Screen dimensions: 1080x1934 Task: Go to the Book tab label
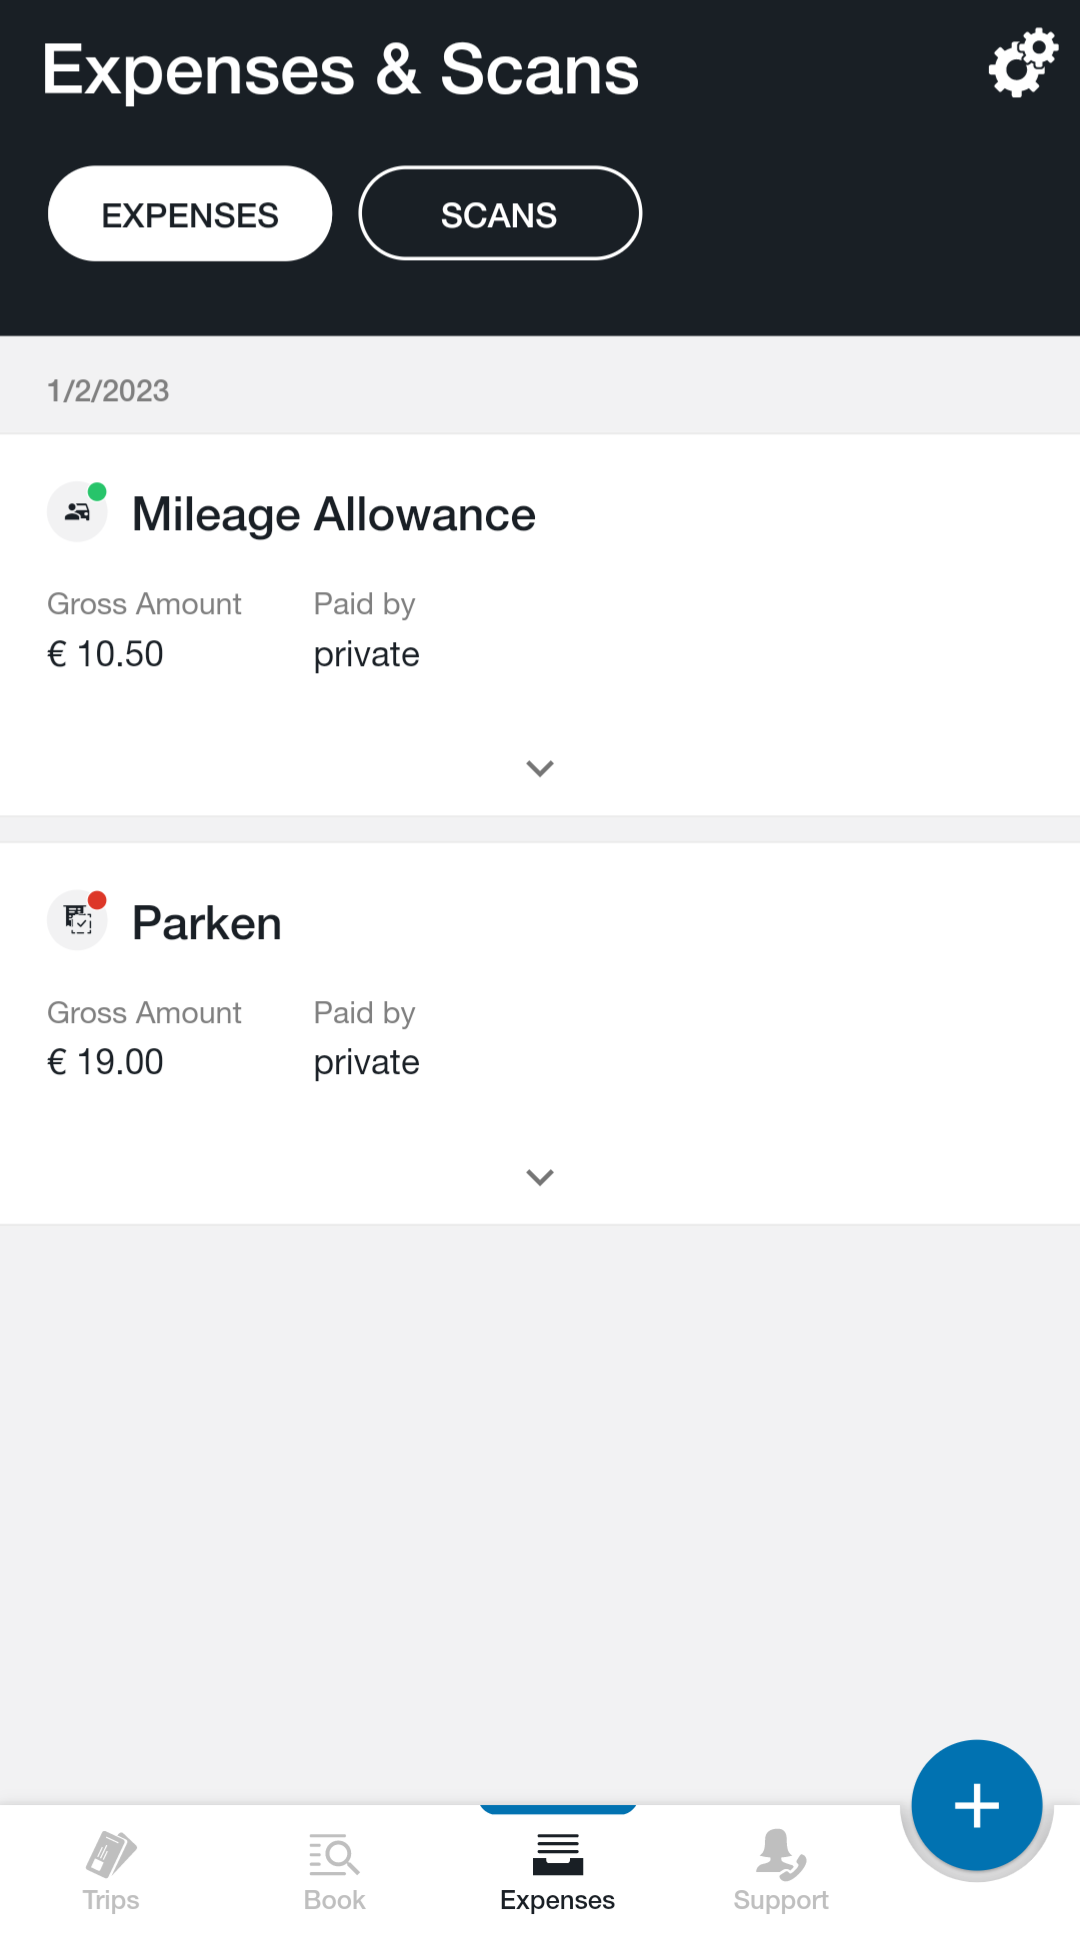pos(334,1900)
